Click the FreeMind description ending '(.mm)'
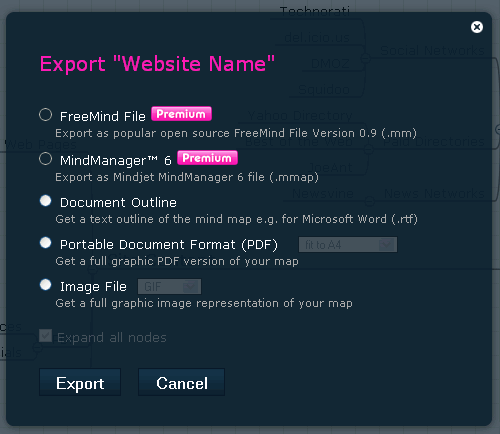 point(236,133)
